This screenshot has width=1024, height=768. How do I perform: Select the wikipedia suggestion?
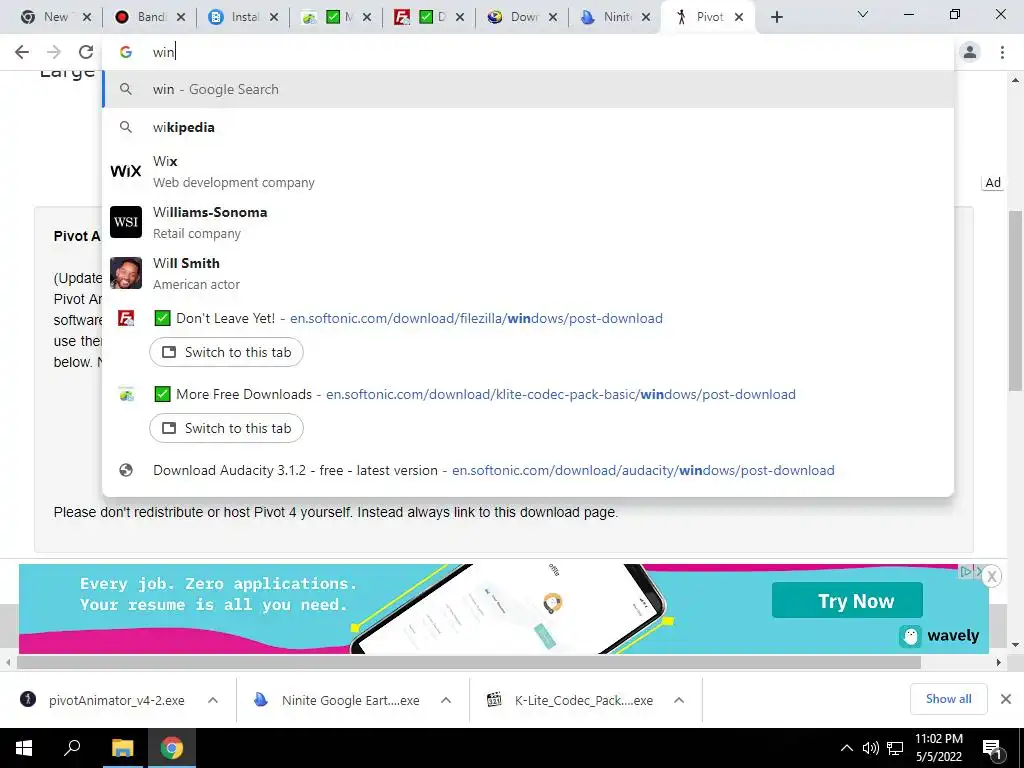(528, 127)
